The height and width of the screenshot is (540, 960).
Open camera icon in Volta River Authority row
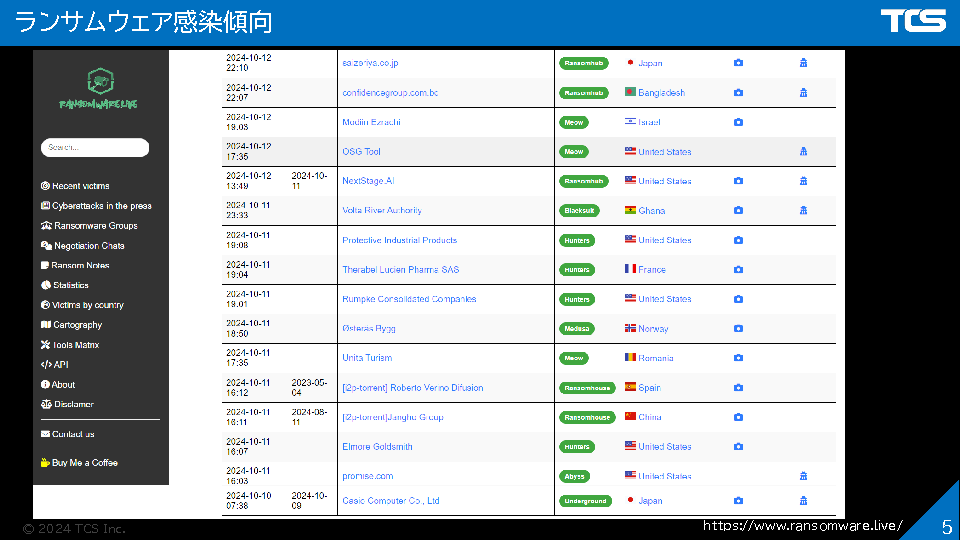pos(738,211)
